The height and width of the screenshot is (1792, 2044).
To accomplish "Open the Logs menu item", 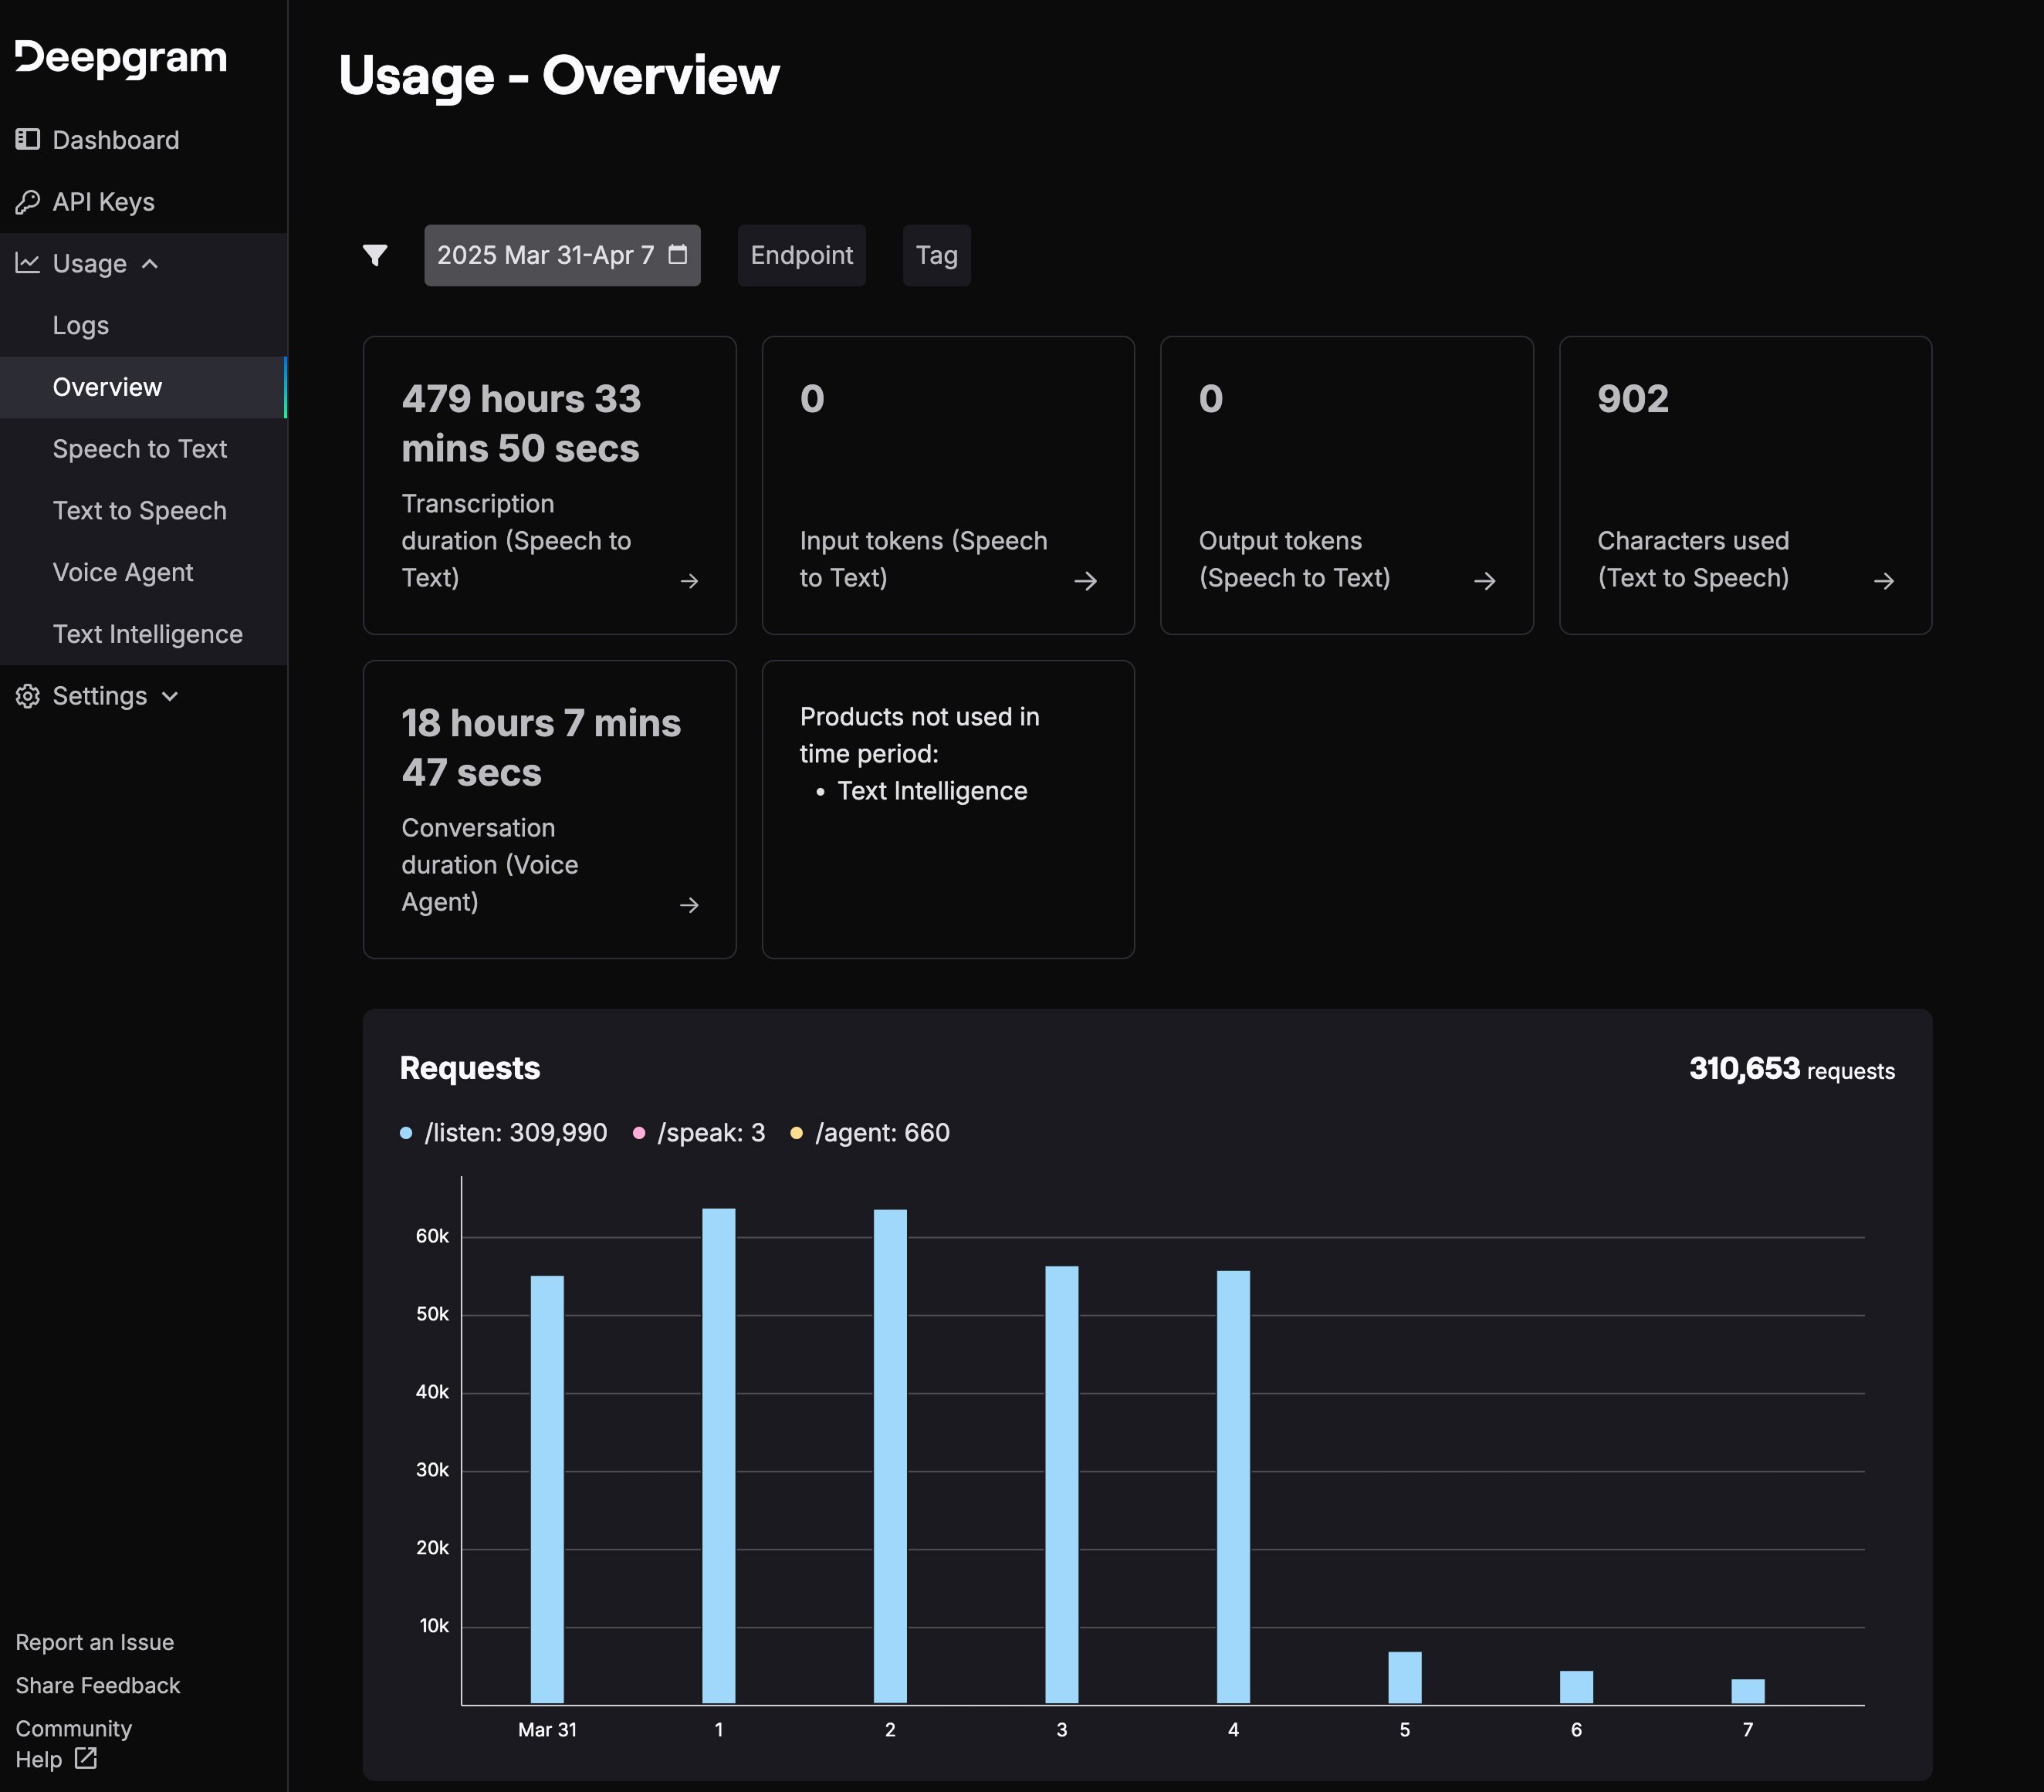I will click(x=80, y=326).
